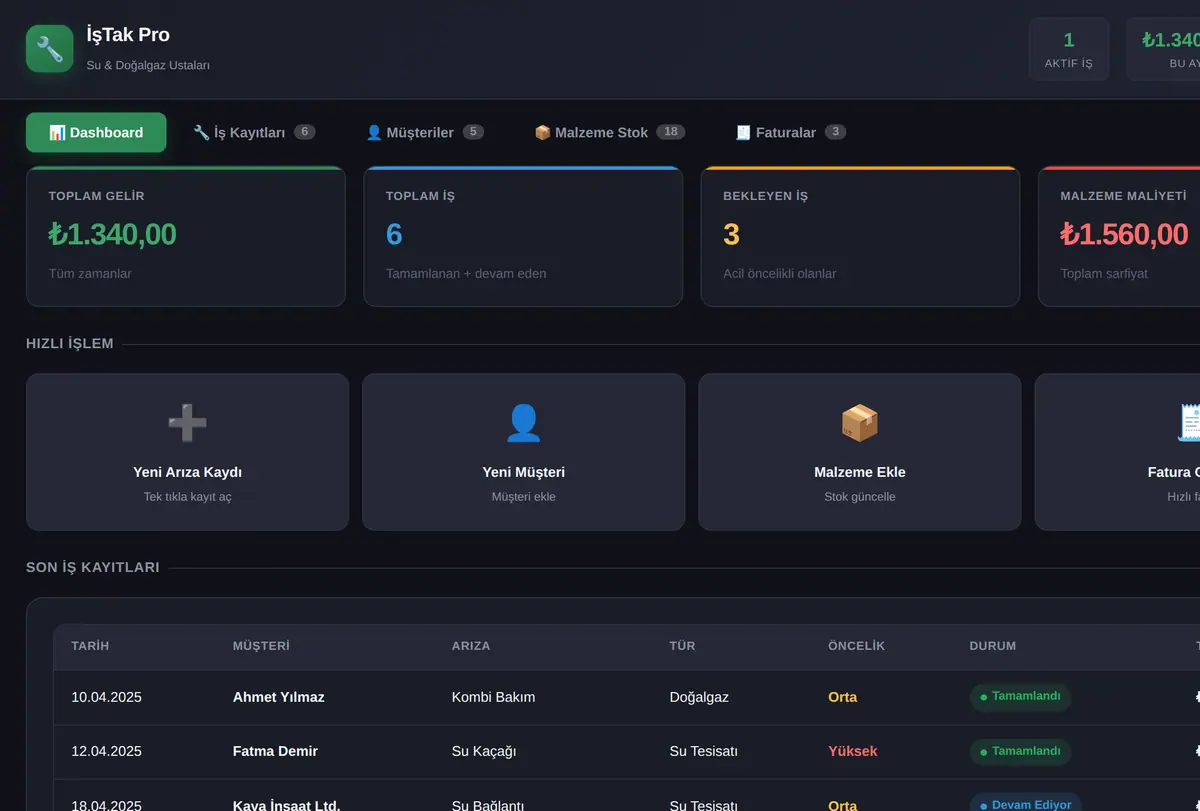Click the Su & Doğalgaz Ustaları subtitle

pyautogui.click(x=148, y=65)
